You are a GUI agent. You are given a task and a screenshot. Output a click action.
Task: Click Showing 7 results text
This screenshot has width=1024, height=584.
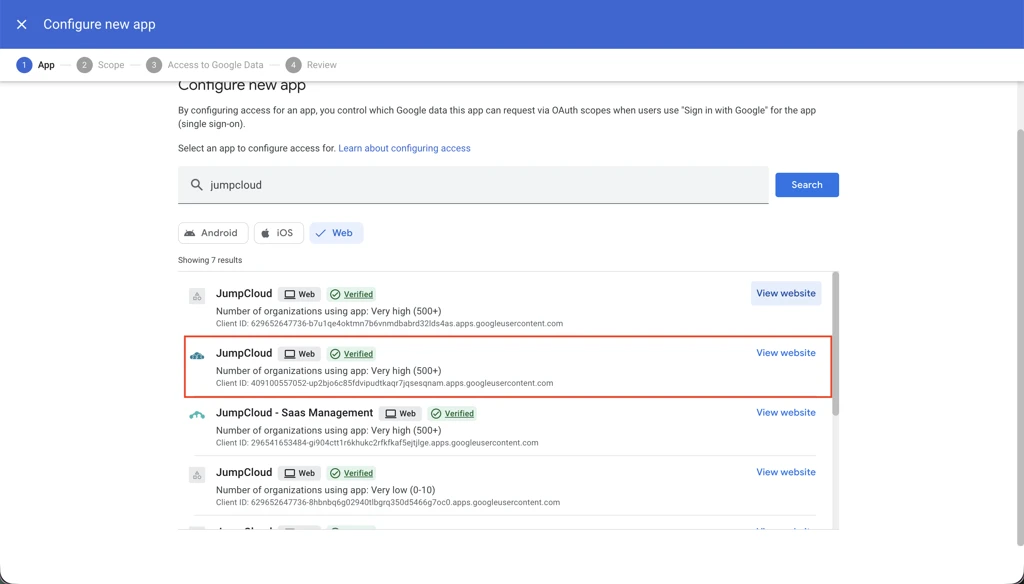point(210,260)
